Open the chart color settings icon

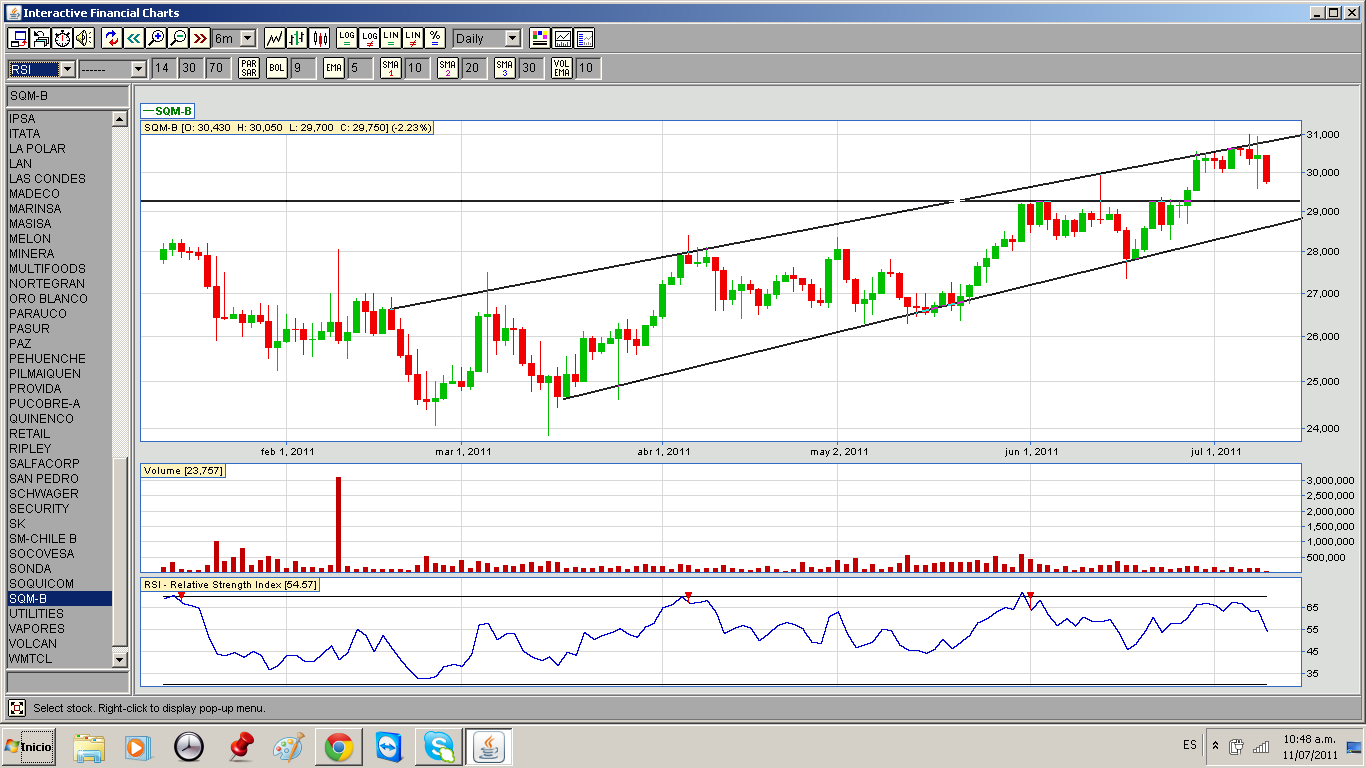click(x=540, y=38)
